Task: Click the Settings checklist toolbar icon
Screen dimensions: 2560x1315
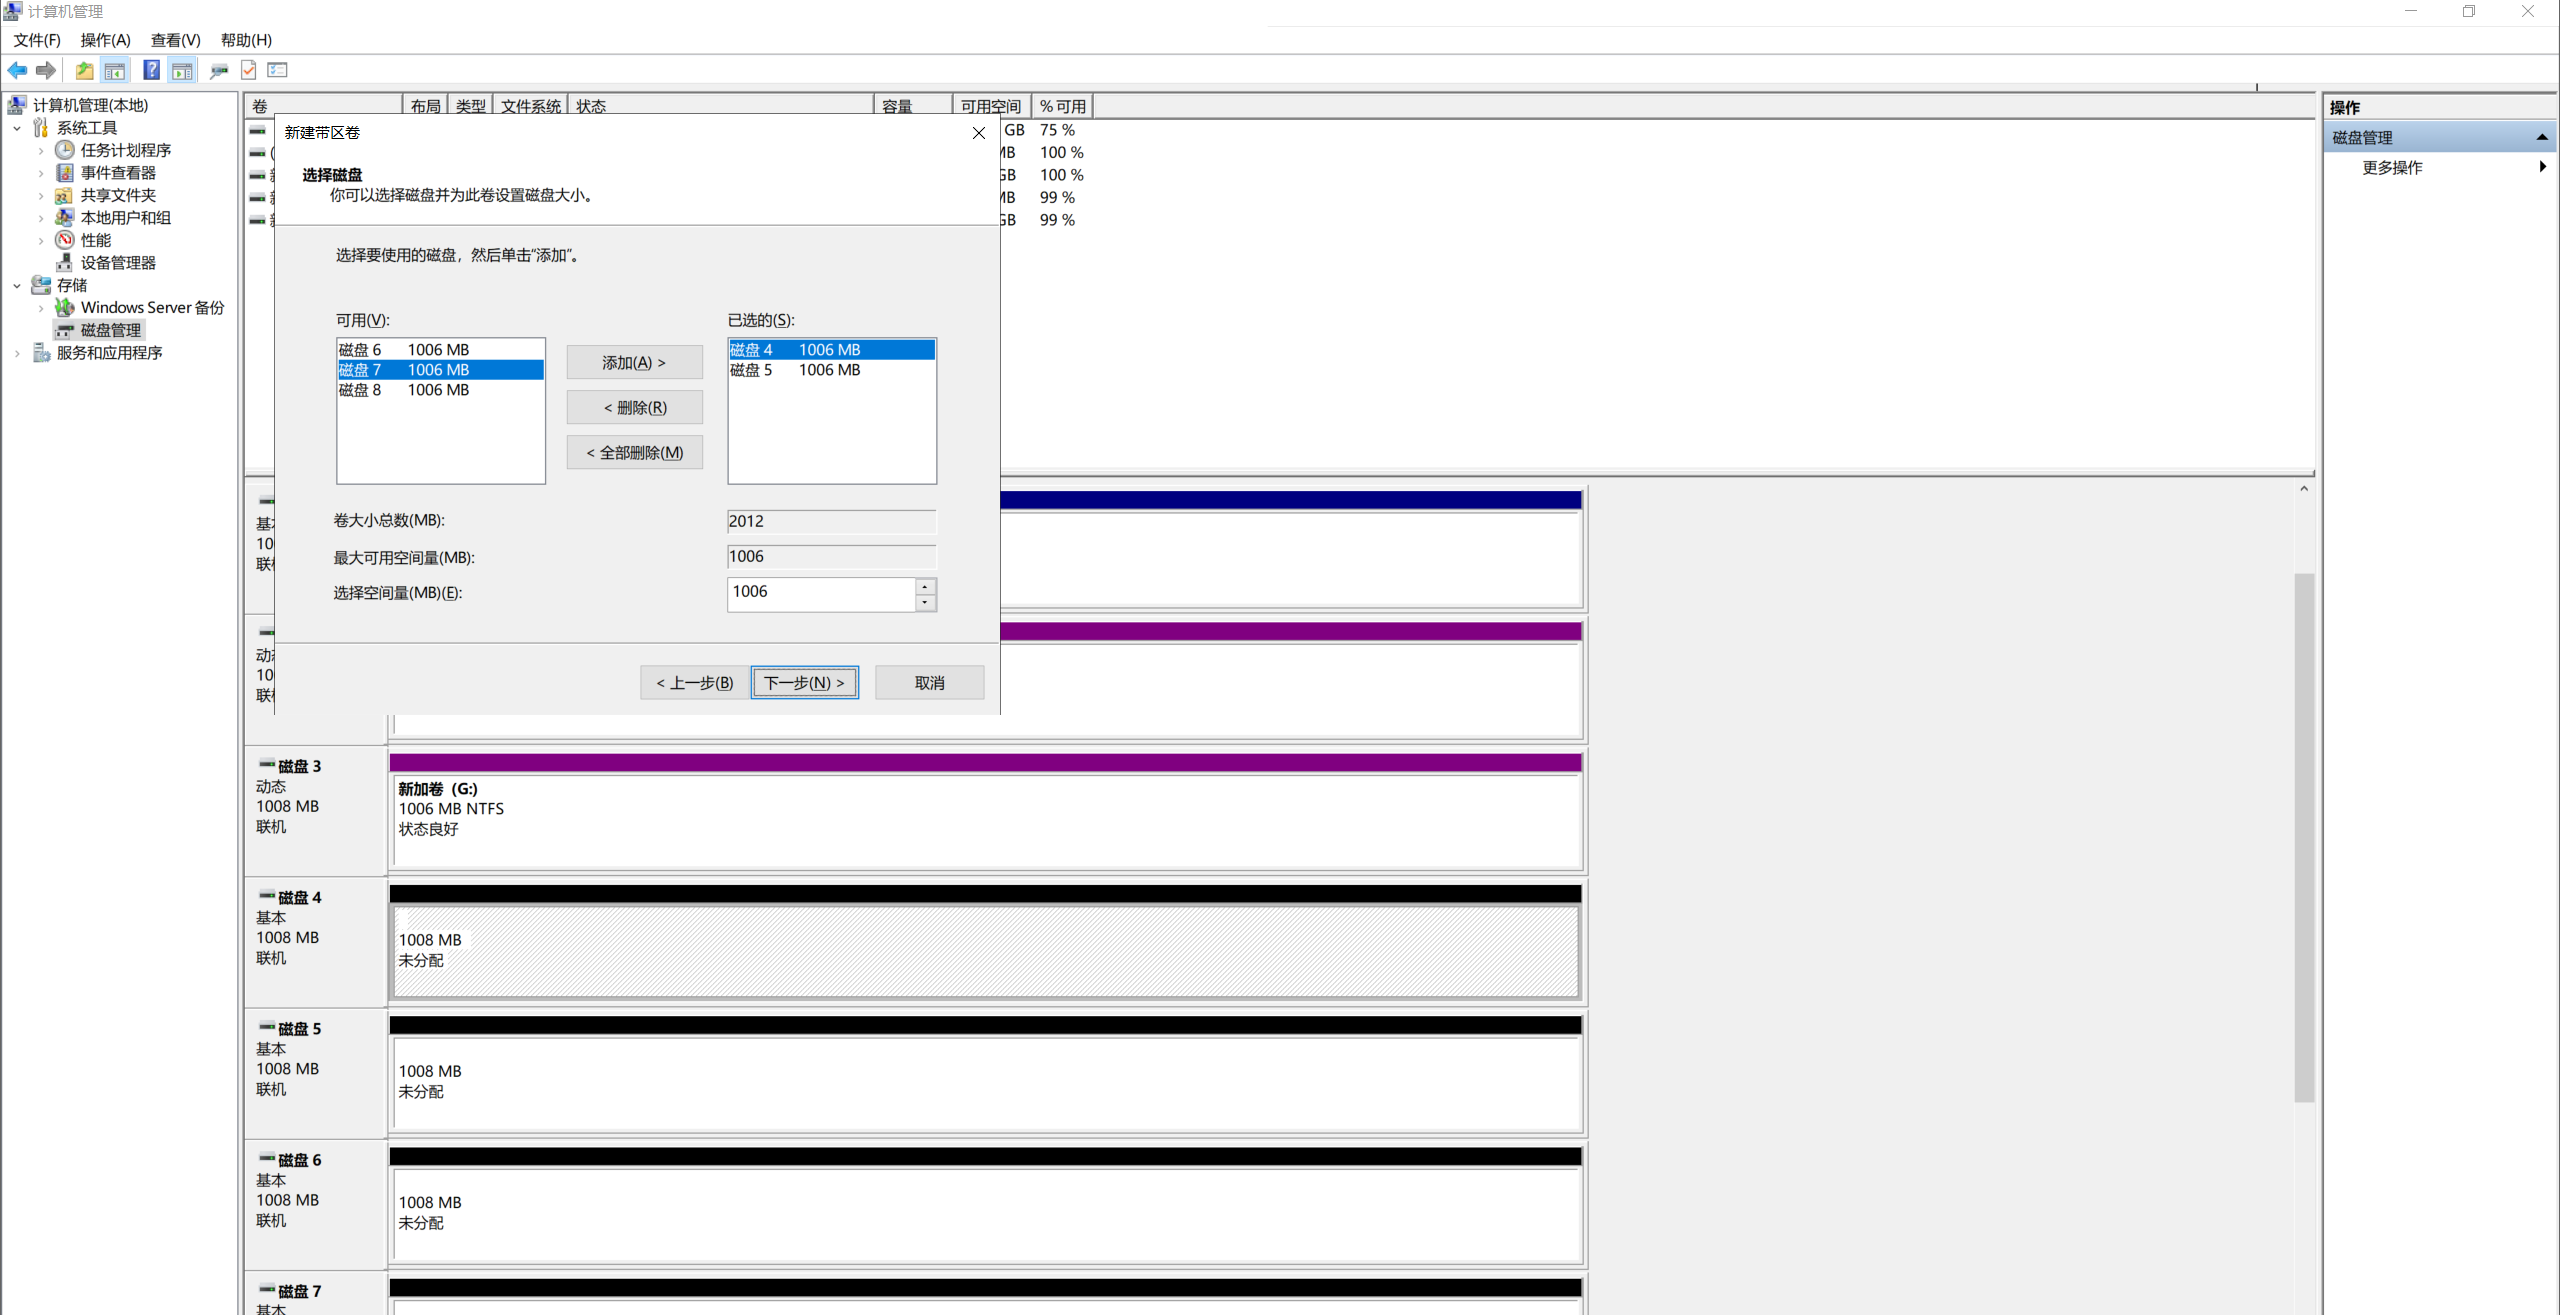Action: 278,70
